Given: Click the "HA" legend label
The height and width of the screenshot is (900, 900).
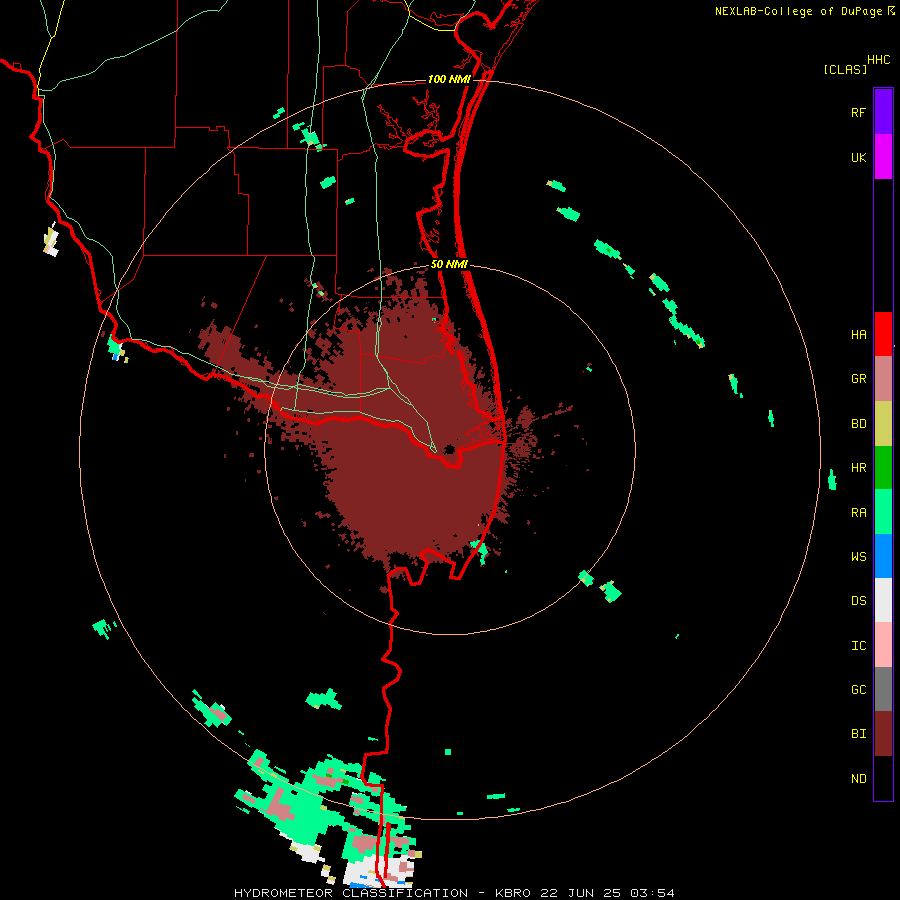Looking at the screenshot, I should pyautogui.click(x=858, y=335).
